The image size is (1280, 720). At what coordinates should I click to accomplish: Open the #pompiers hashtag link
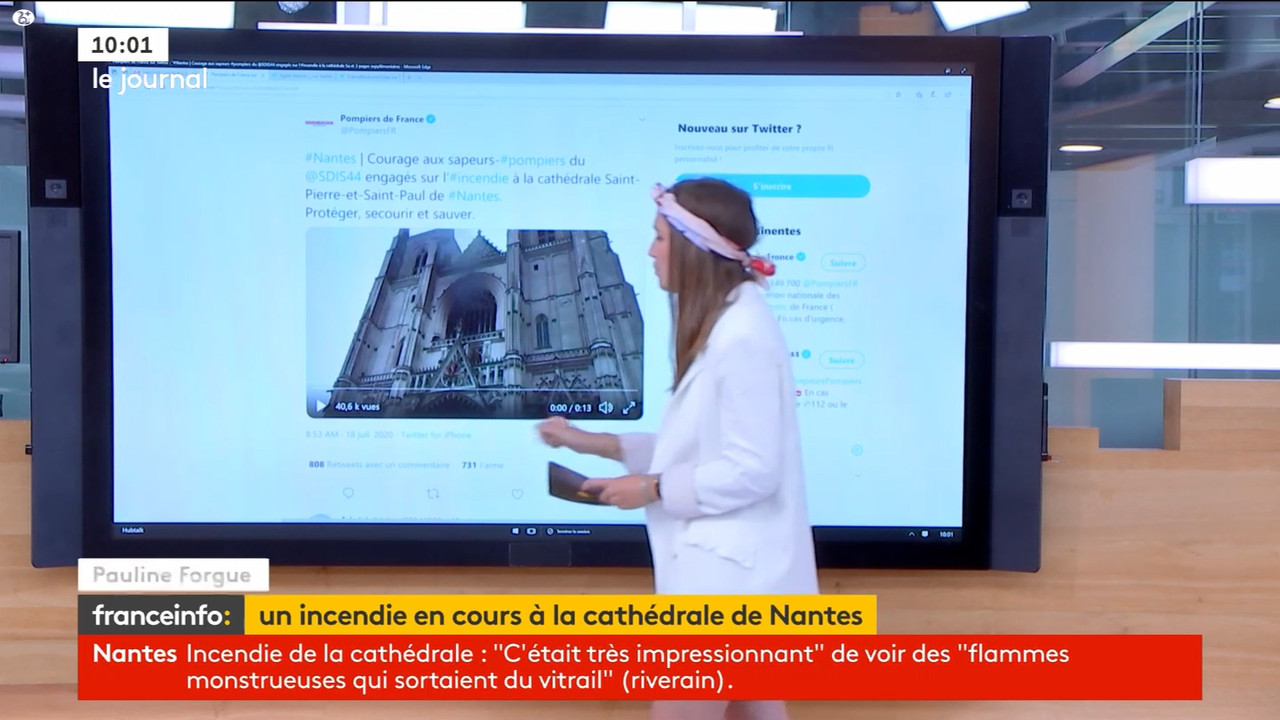[x=532, y=160]
